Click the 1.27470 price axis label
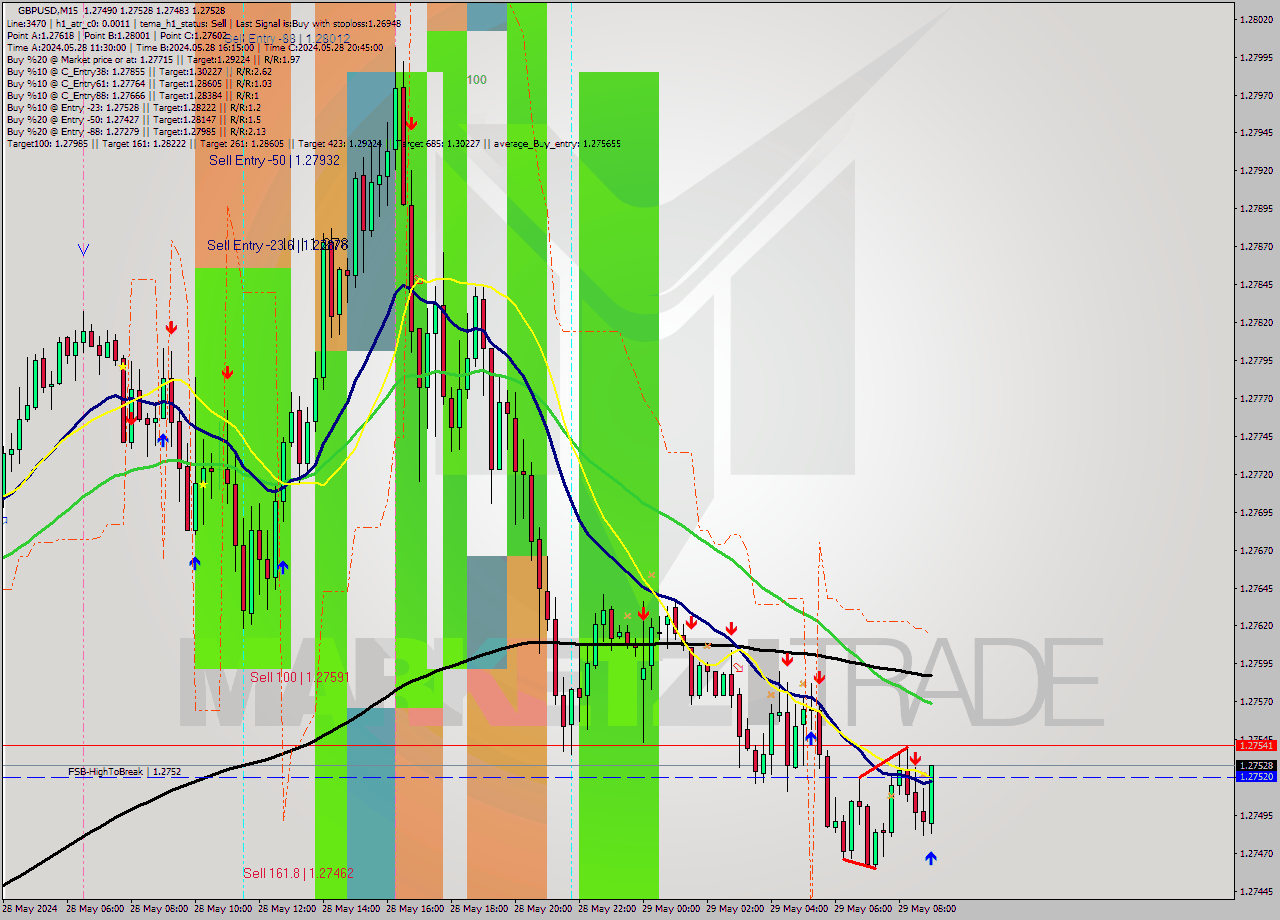 (x=1256, y=853)
